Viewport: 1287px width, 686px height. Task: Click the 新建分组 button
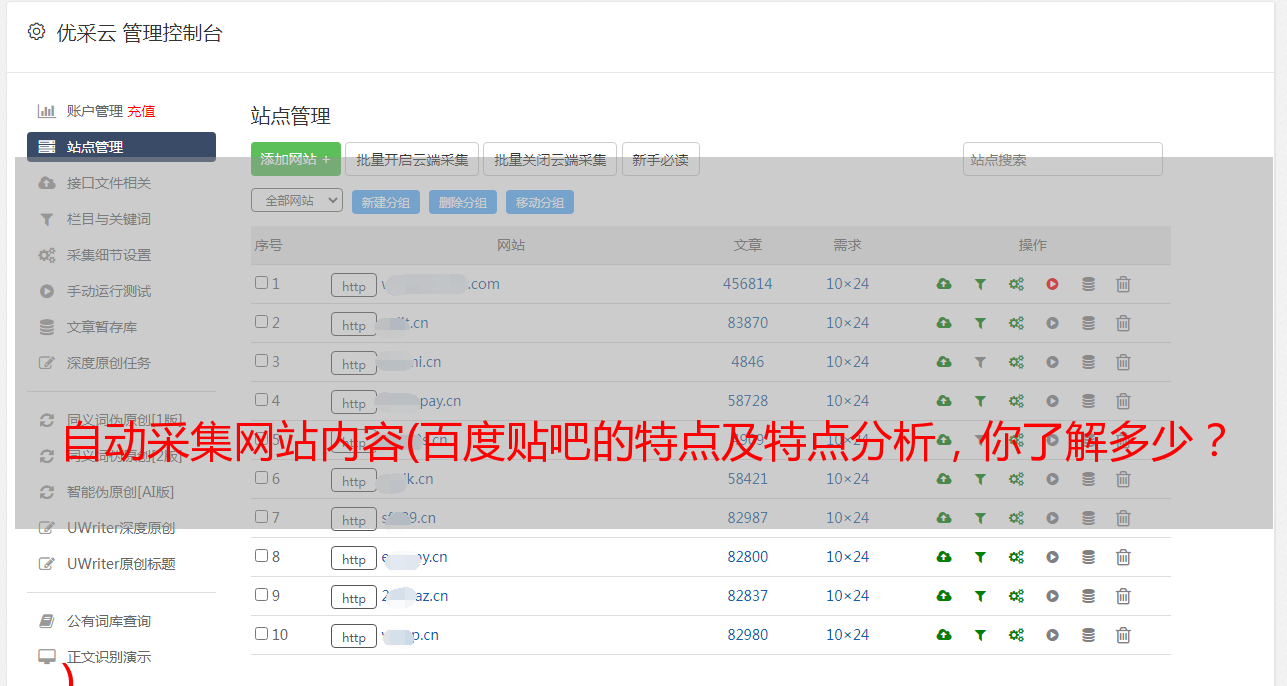pyautogui.click(x=386, y=202)
